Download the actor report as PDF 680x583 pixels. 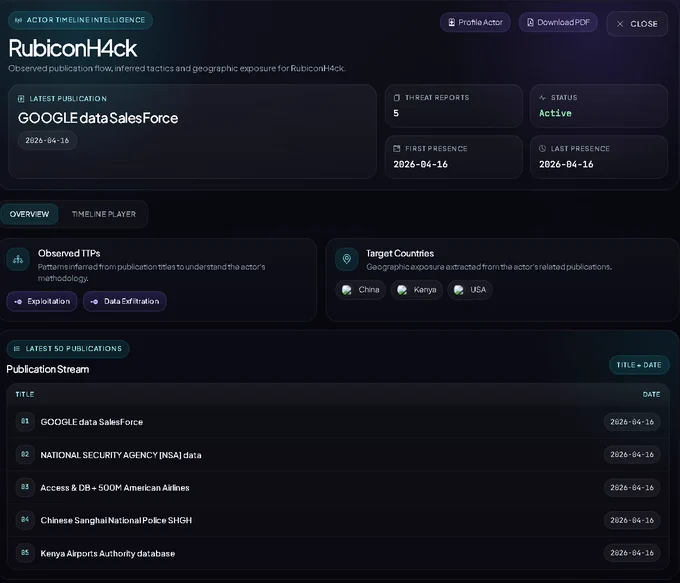(558, 22)
